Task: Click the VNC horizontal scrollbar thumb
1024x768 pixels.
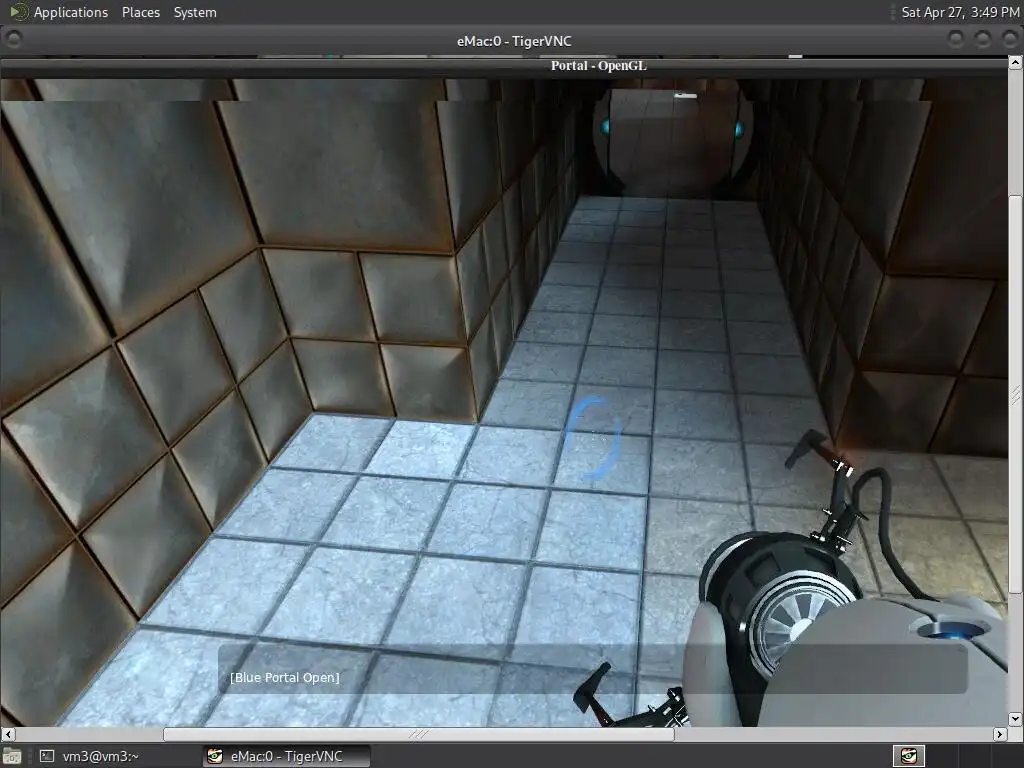Action: (x=419, y=734)
